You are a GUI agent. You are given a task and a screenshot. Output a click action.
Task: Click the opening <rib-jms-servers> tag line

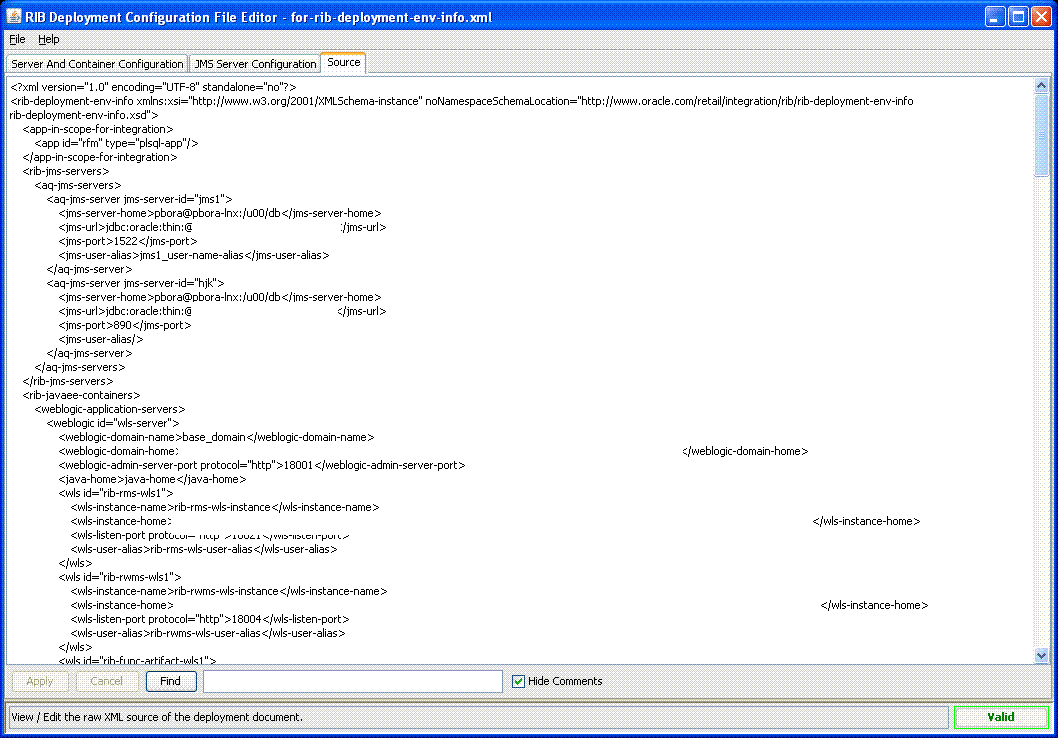pyautogui.click(x=65, y=171)
